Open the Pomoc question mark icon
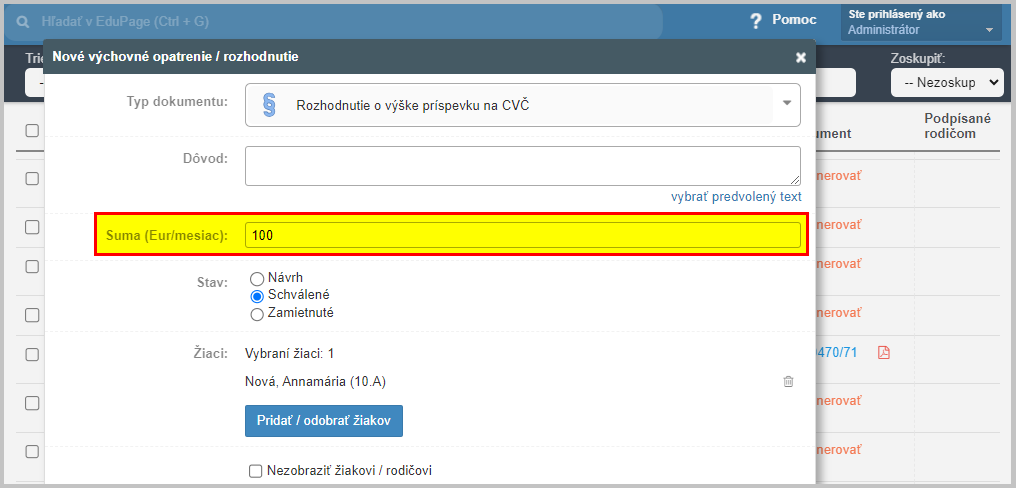The image size is (1016, 488). [x=755, y=21]
